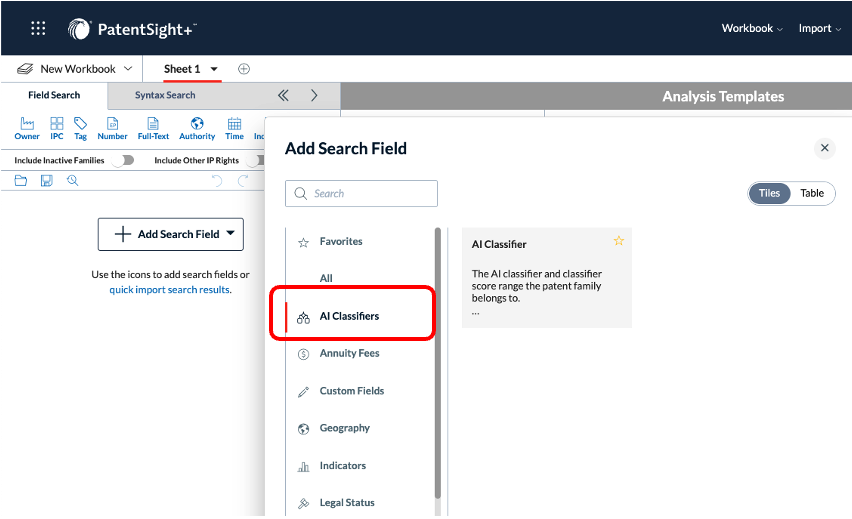Click the Analysis Templates header

(x=723, y=97)
